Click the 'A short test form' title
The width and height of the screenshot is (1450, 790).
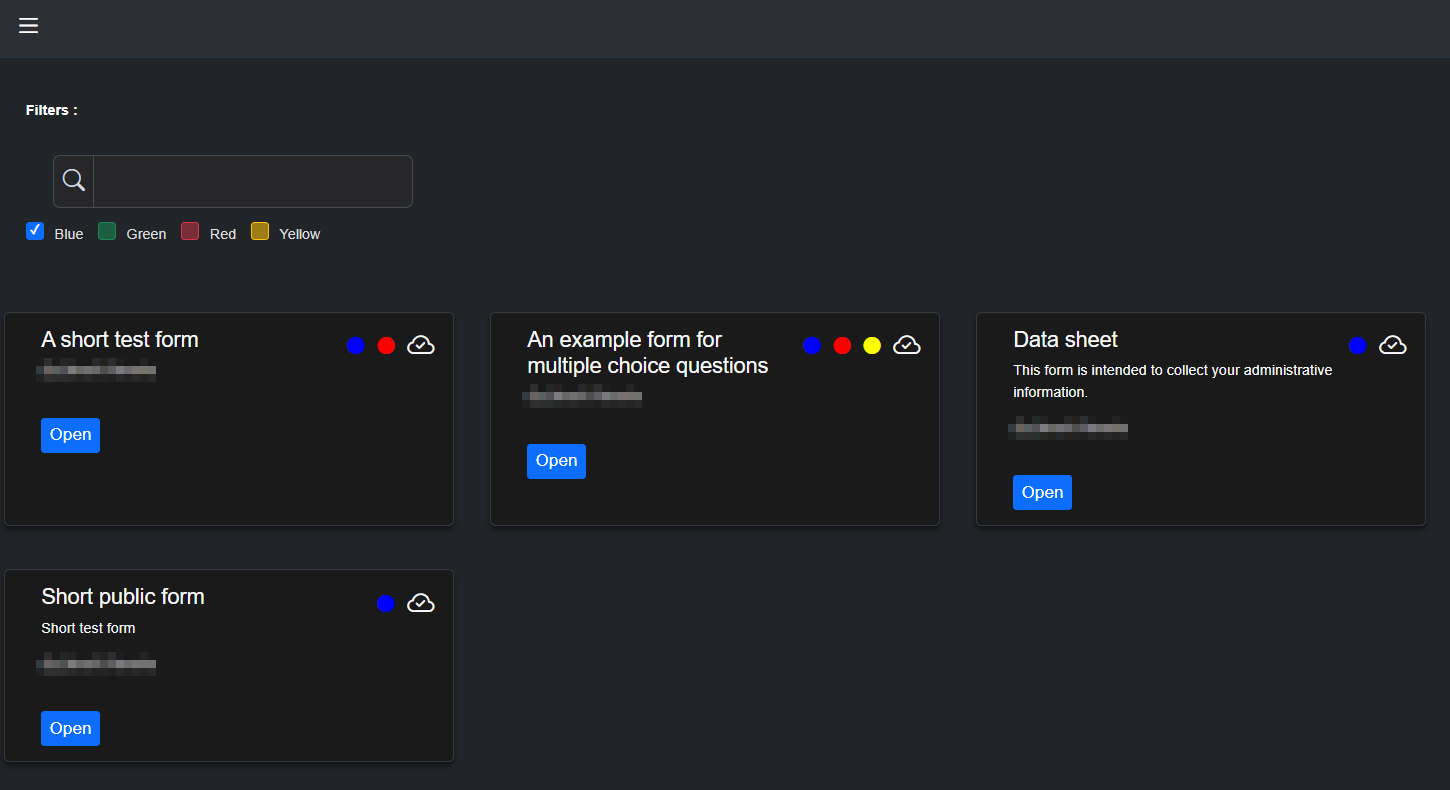pos(120,340)
